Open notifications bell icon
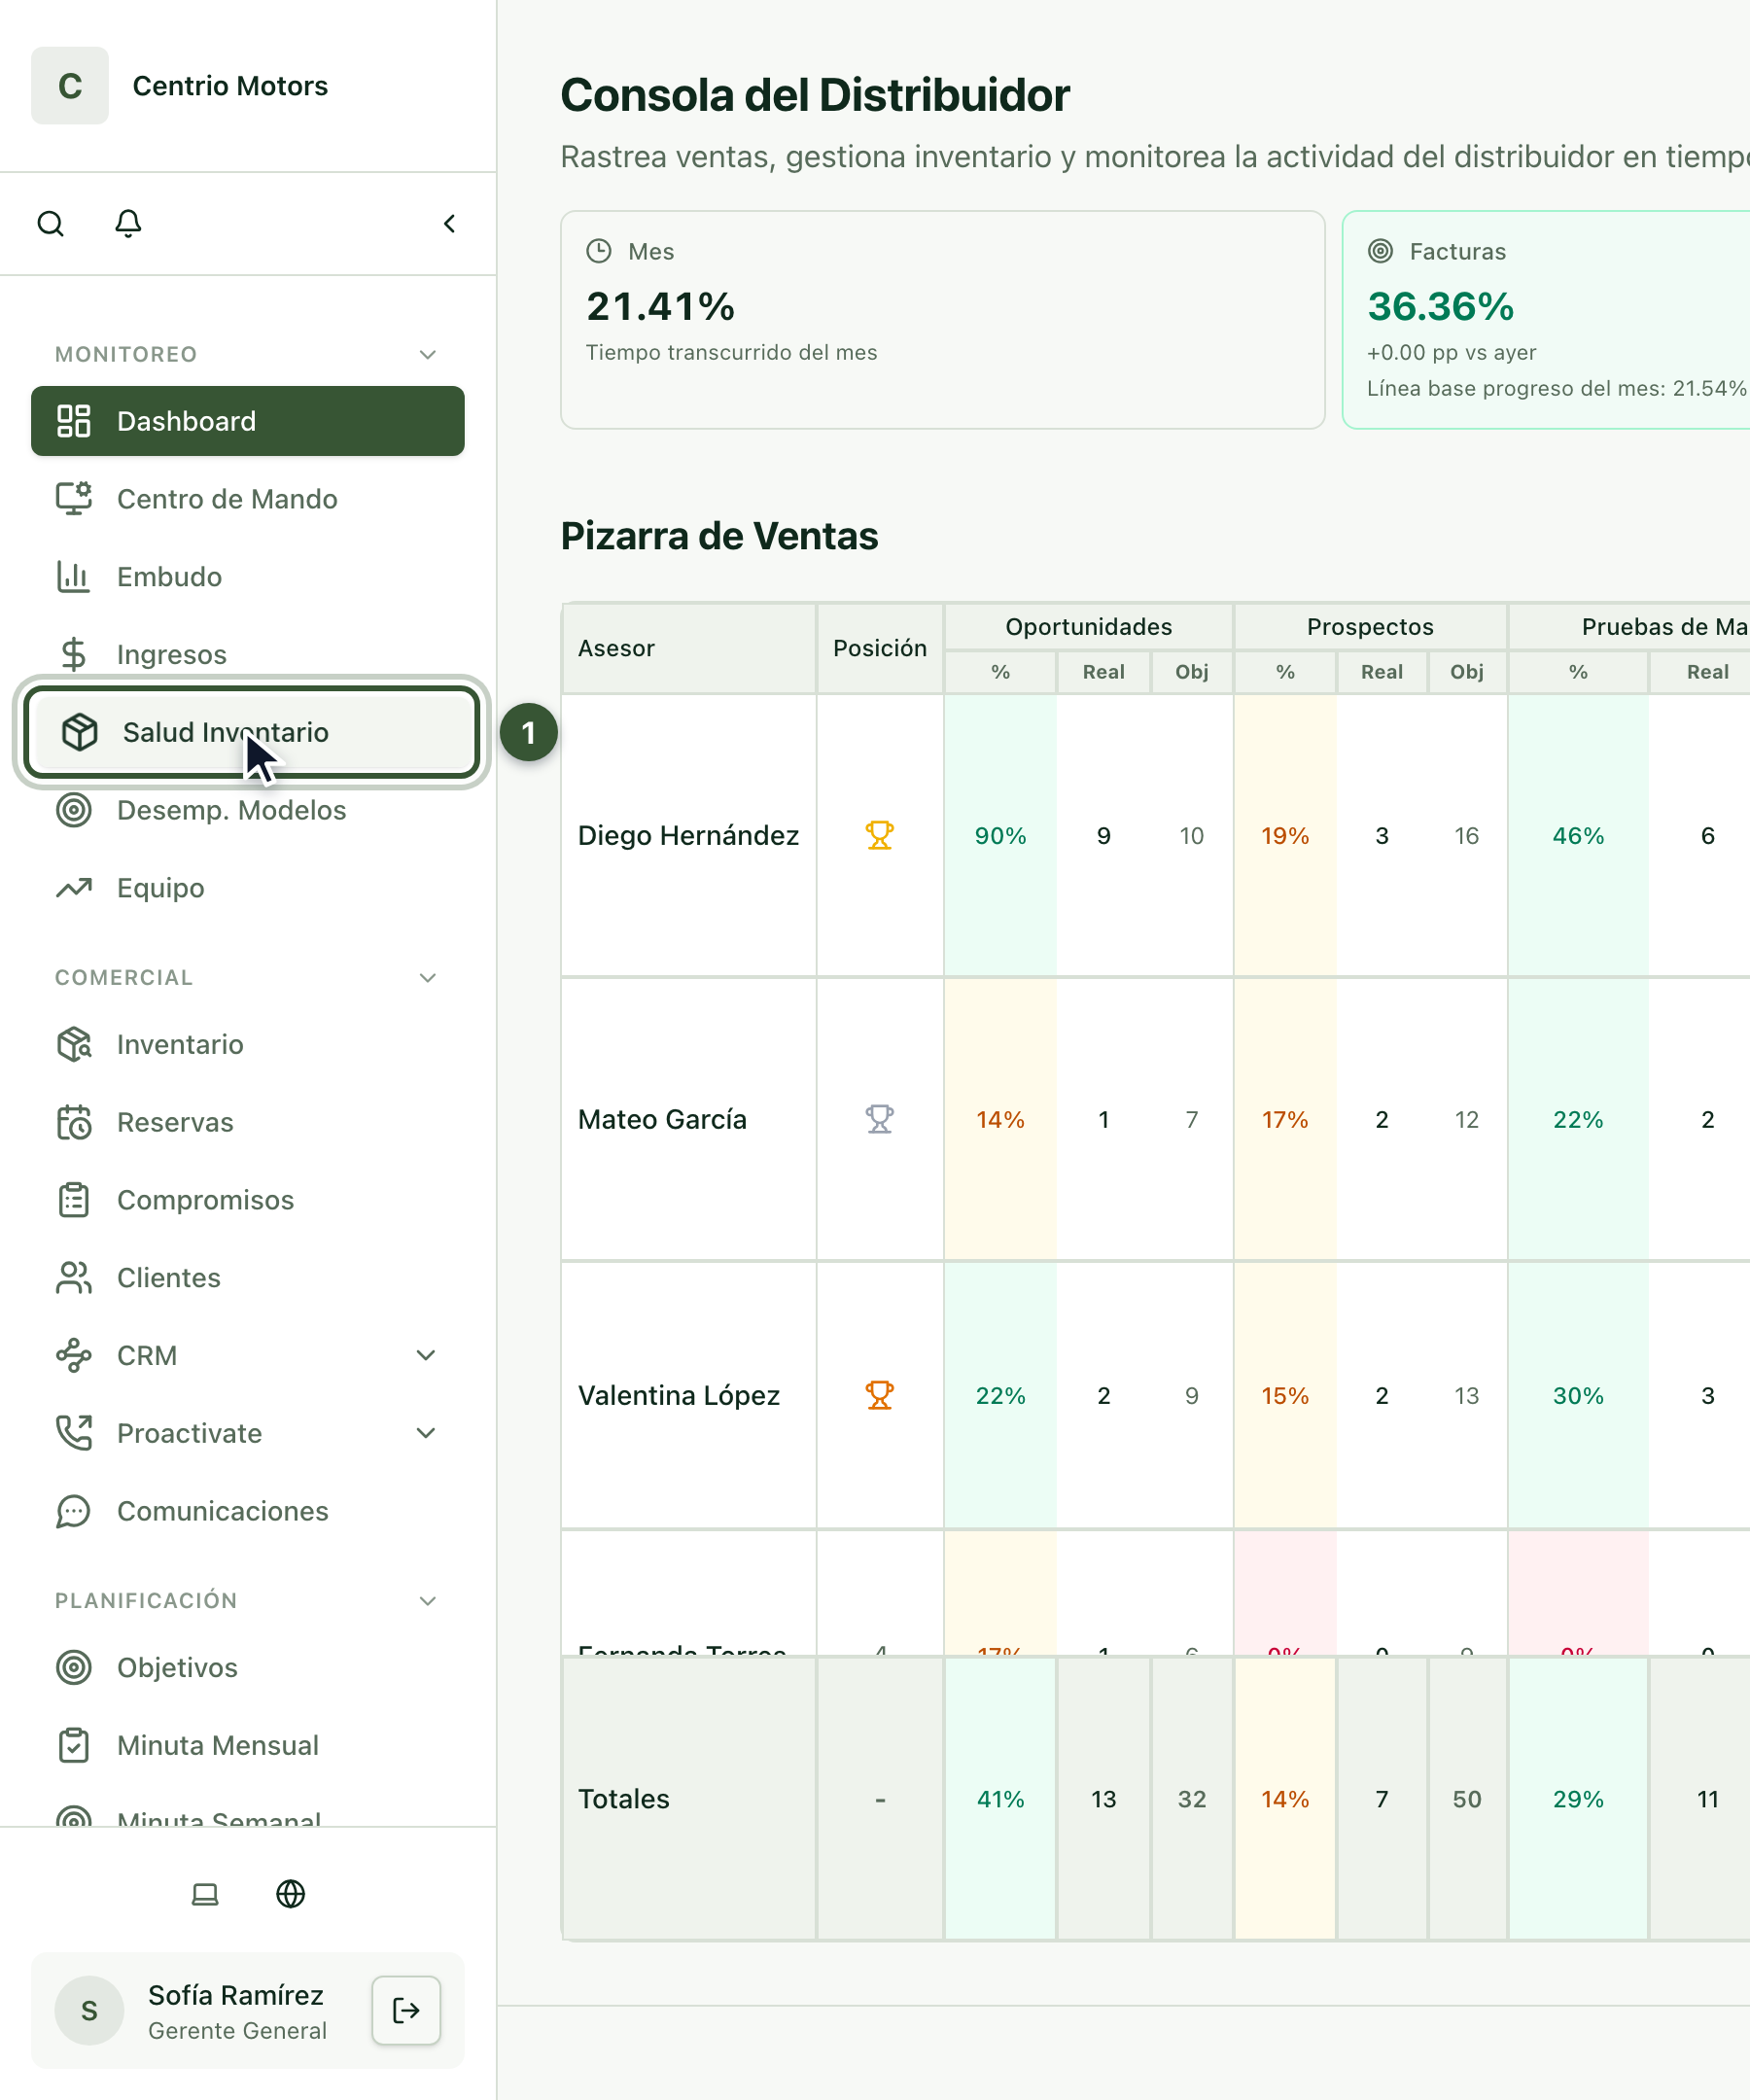The width and height of the screenshot is (1750, 2100). point(128,223)
